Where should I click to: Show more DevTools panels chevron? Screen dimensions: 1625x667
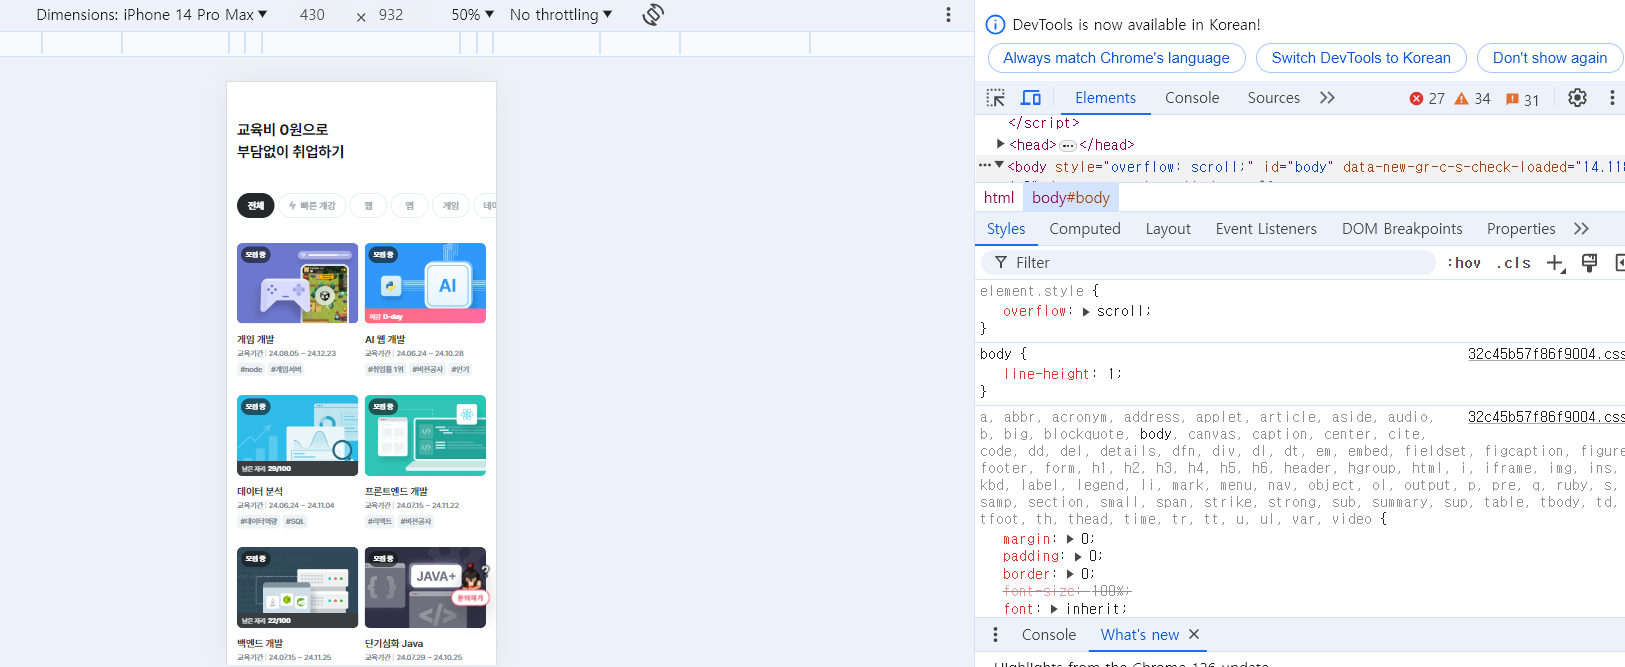click(1327, 98)
